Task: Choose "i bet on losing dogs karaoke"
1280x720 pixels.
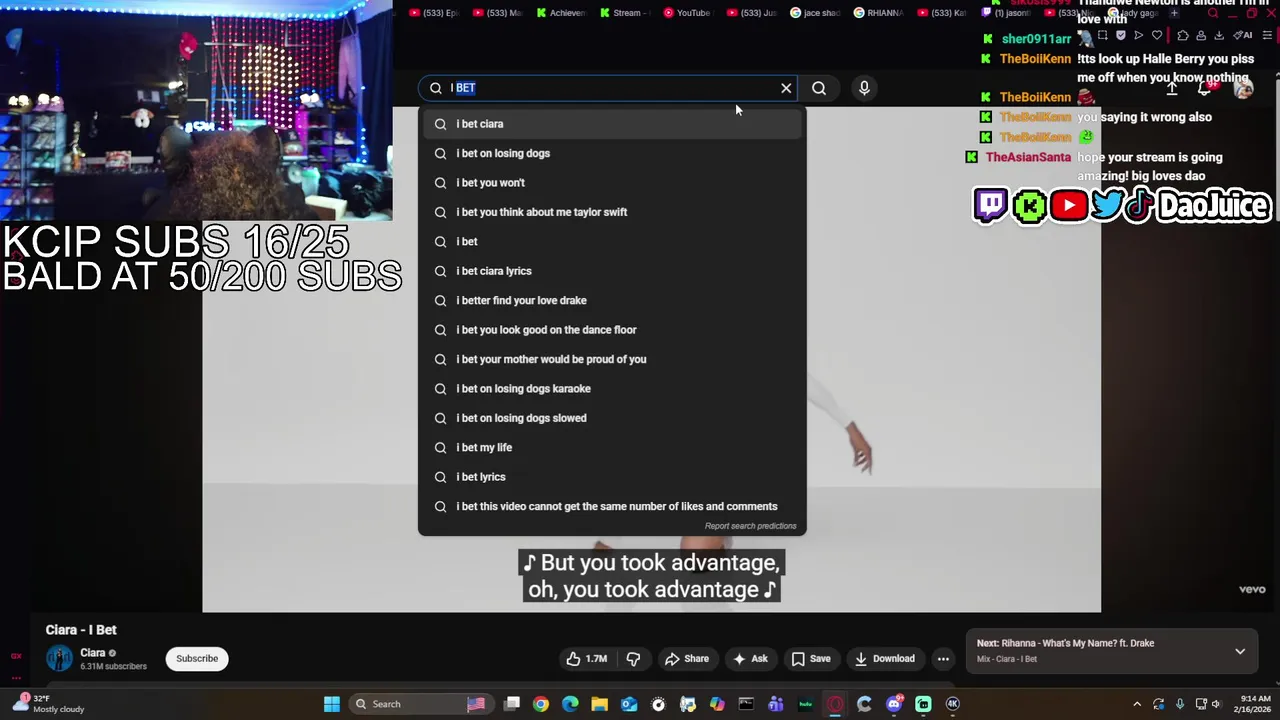Action: pyautogui.click(x=611, y=388)
